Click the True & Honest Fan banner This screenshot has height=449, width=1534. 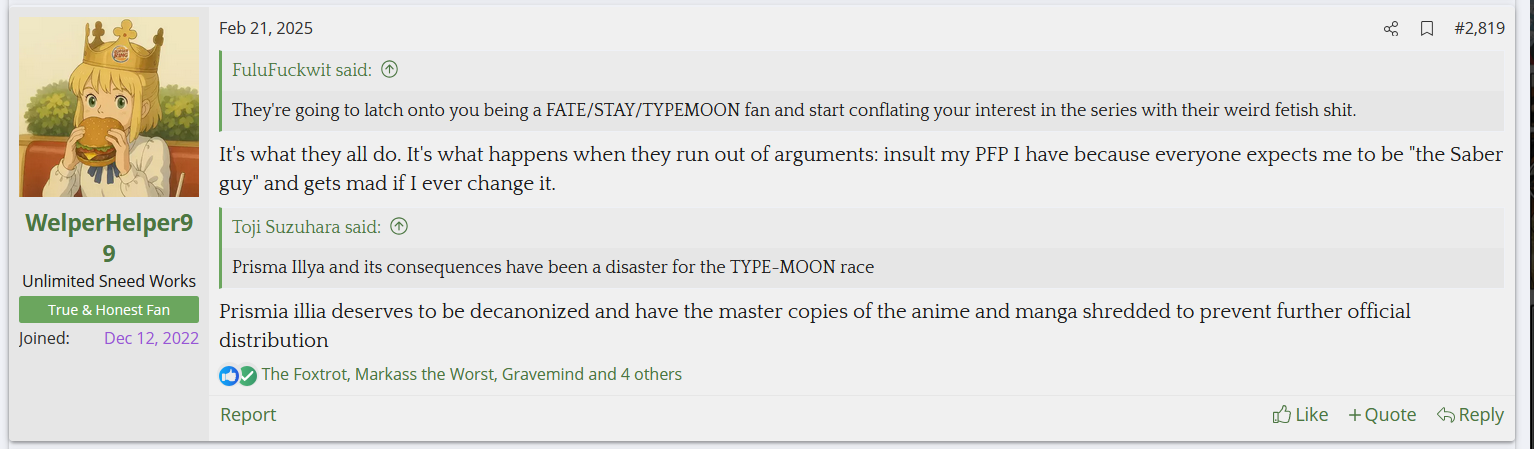tap(109, 310)
